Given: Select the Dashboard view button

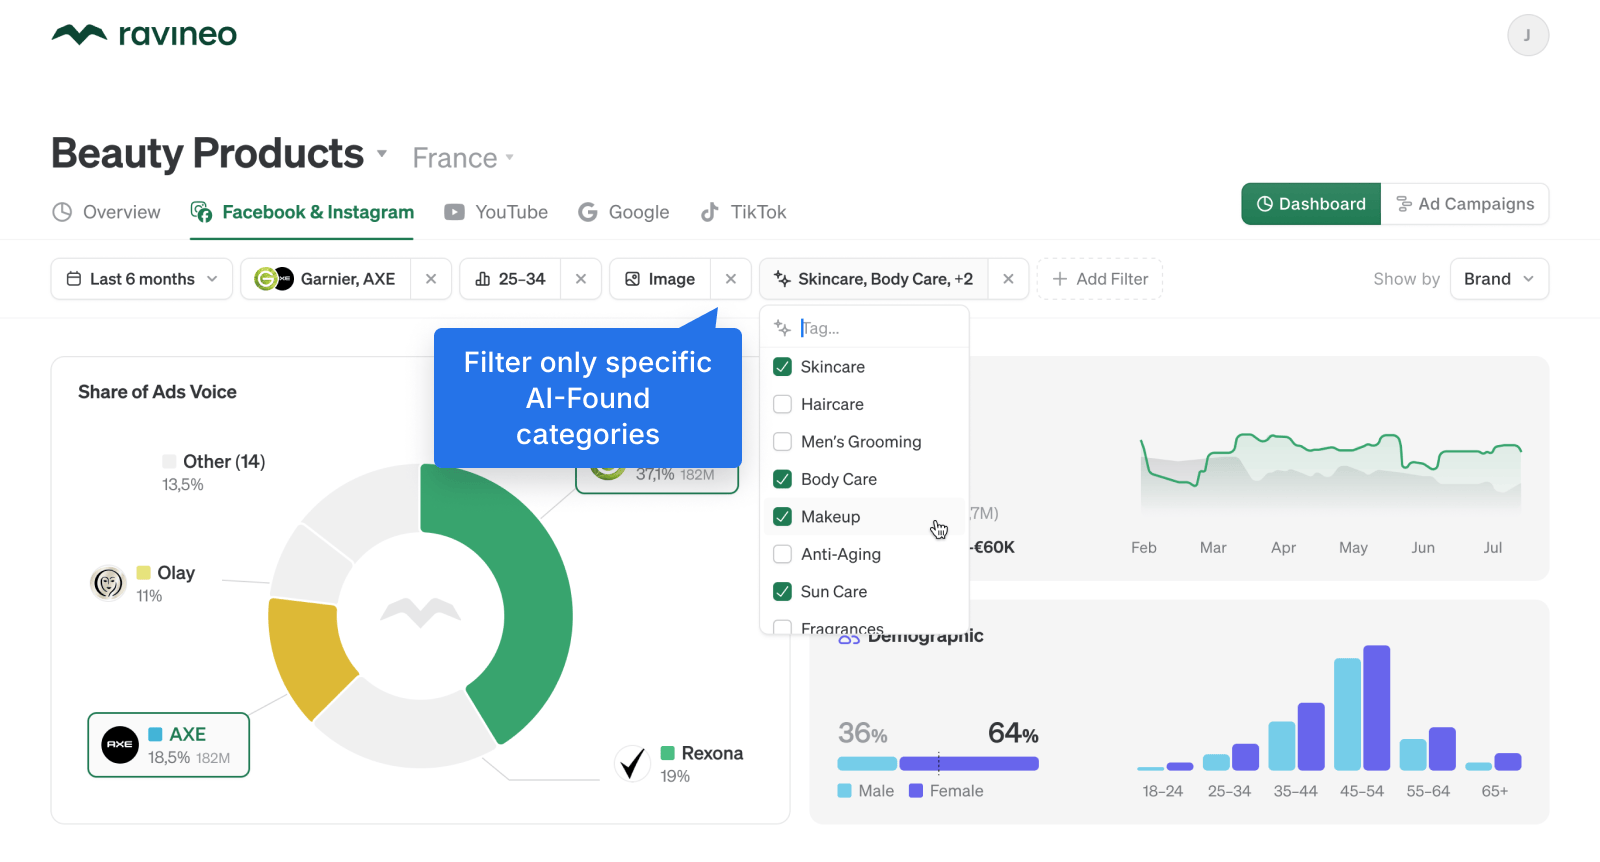Looking at the screenshot, I should [1311, 204].
